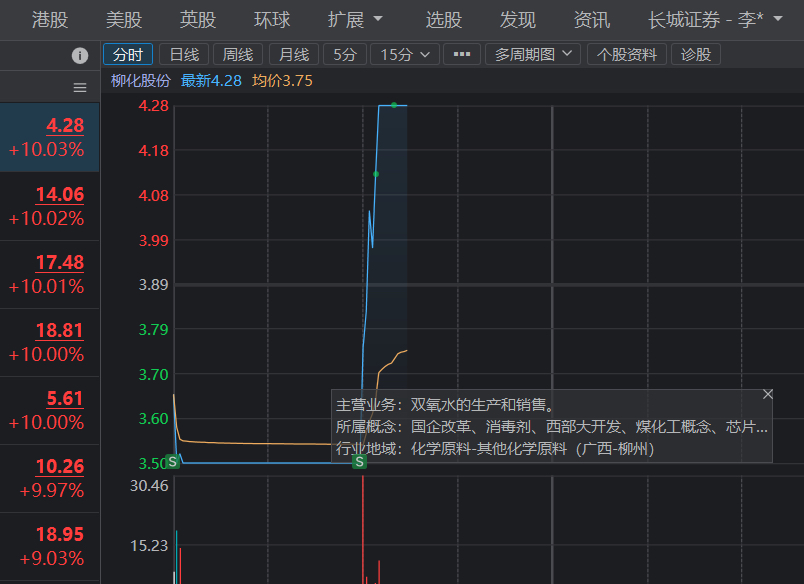The width and height of the screenshot is (804, 584).
Task: Open the 15分 period dropdown
Action: pos(405,54)
